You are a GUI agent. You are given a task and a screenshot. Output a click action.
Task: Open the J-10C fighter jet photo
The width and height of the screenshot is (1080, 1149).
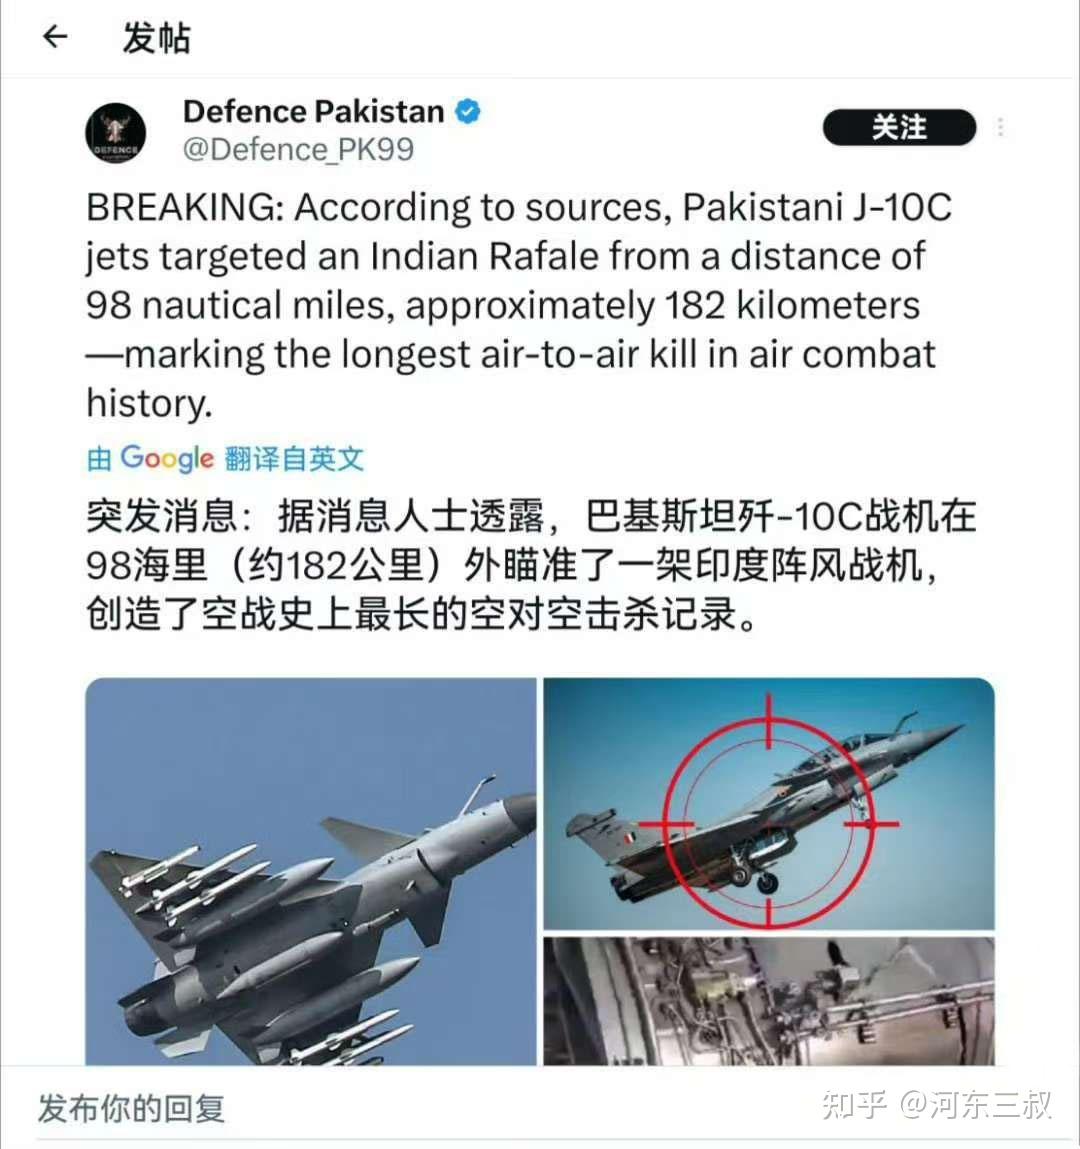[x=311, y=871]
